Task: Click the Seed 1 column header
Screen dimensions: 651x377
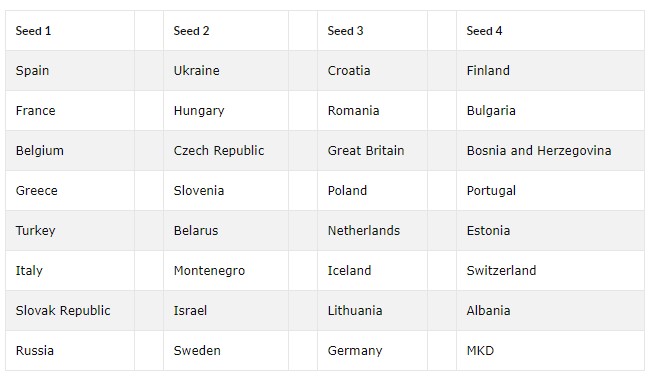Action: click(33, 31)
